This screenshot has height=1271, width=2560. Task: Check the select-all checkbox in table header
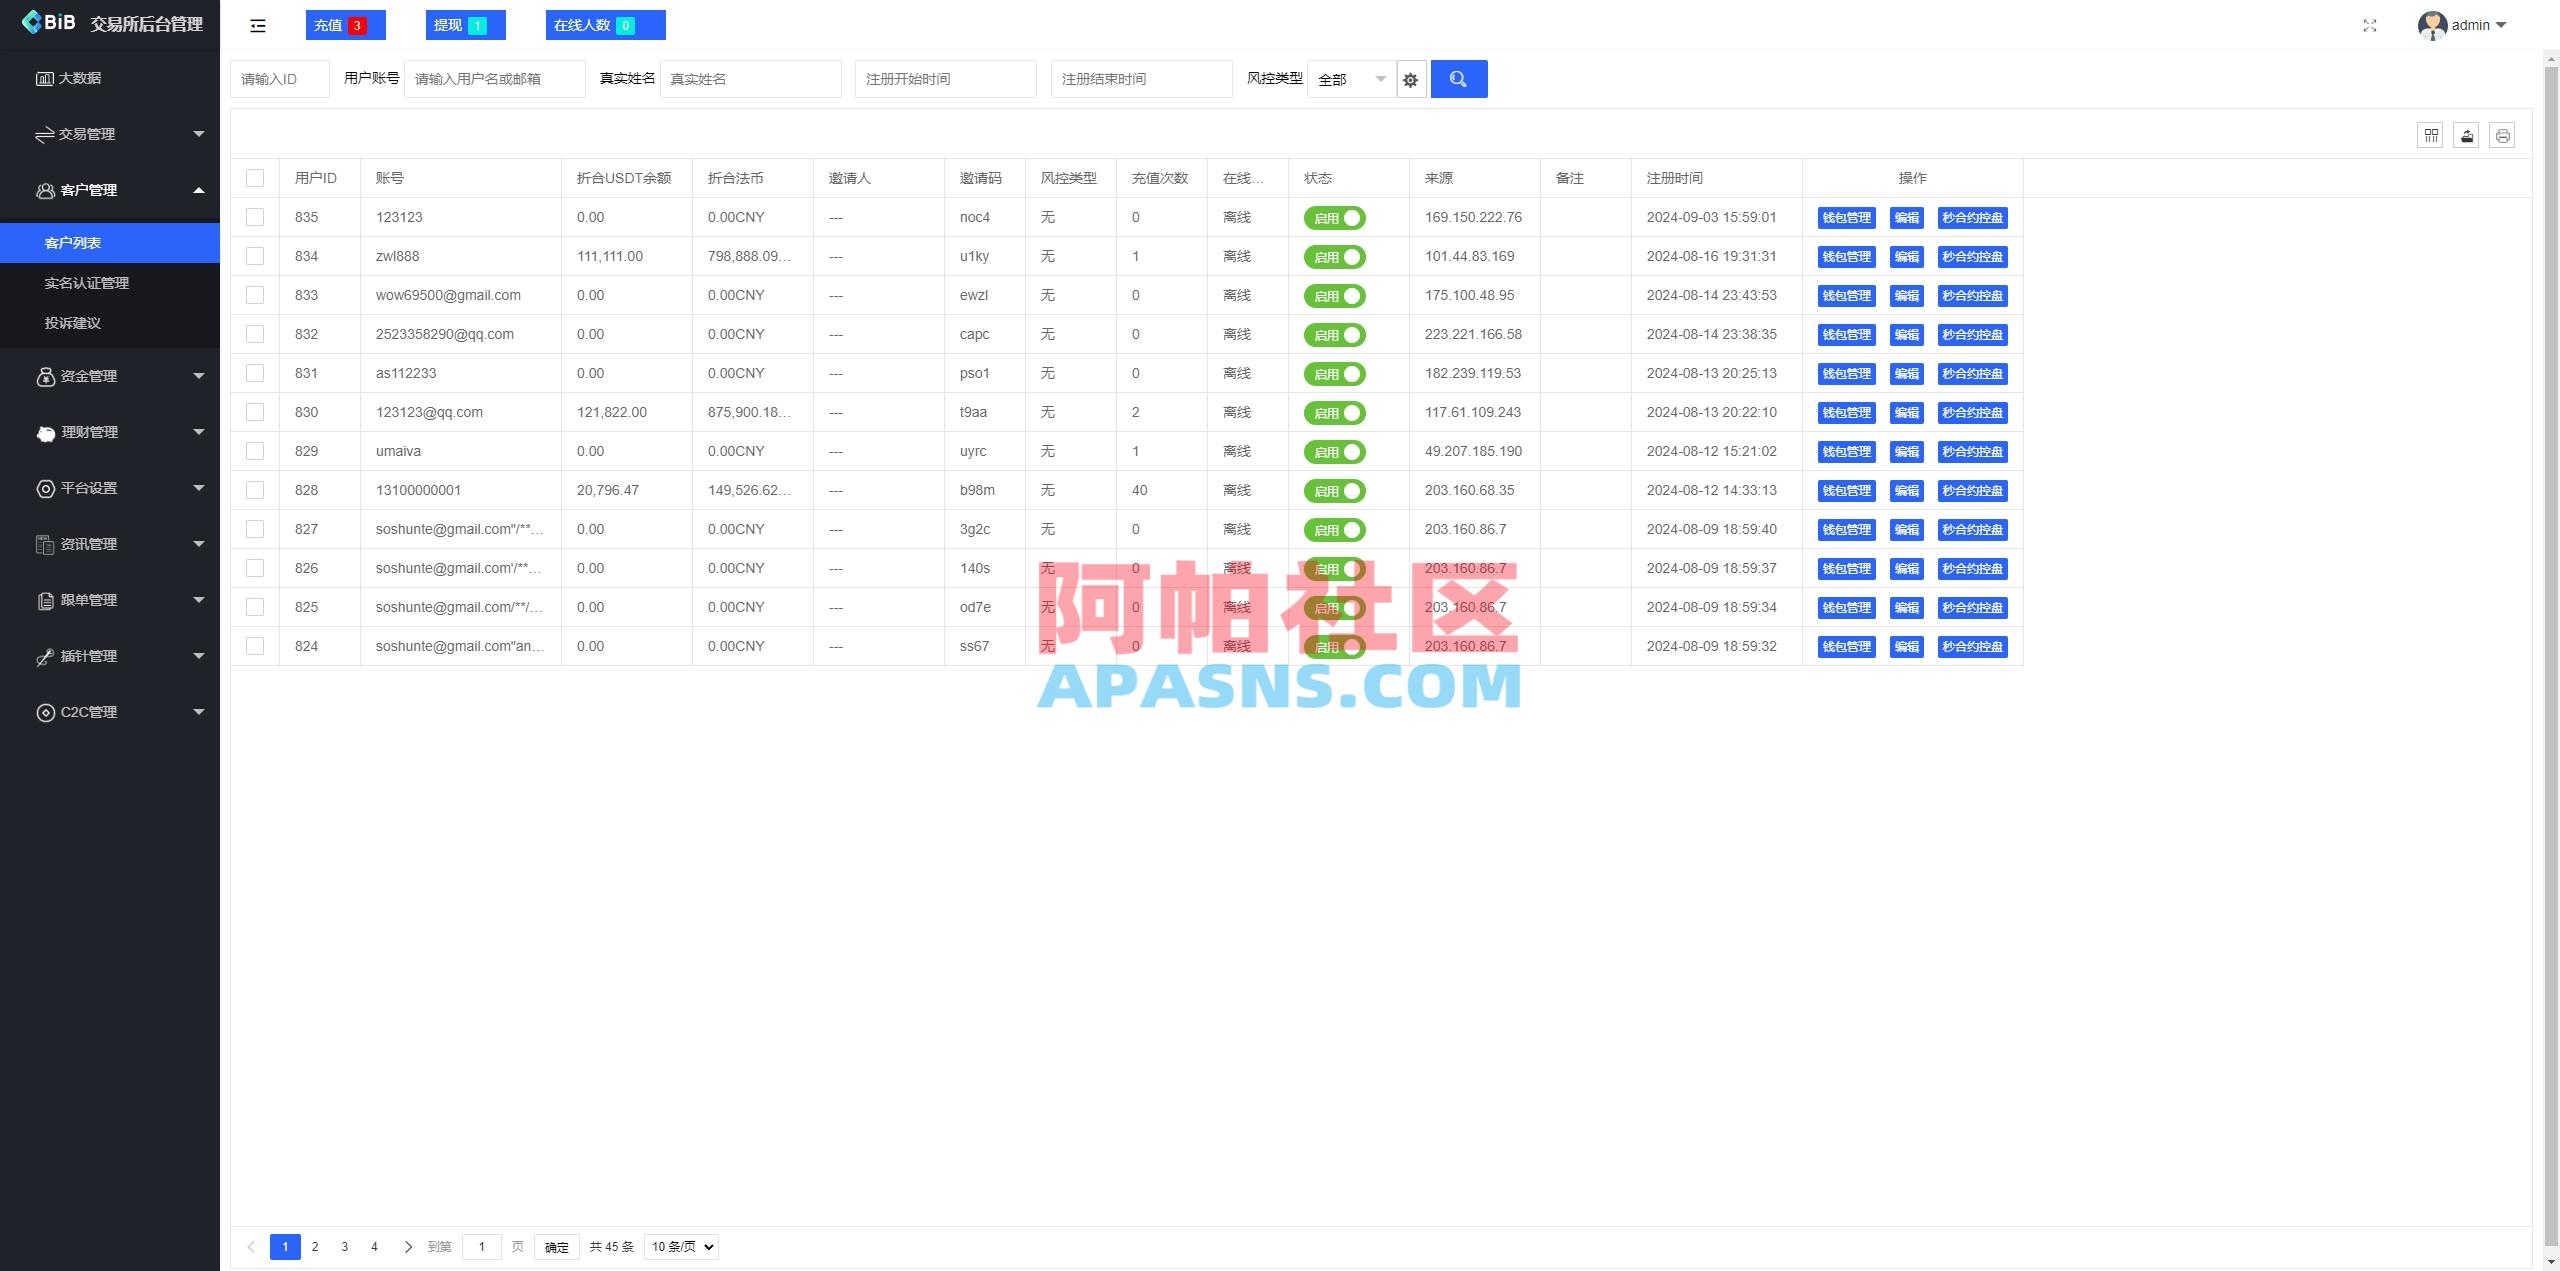point(255,177)
